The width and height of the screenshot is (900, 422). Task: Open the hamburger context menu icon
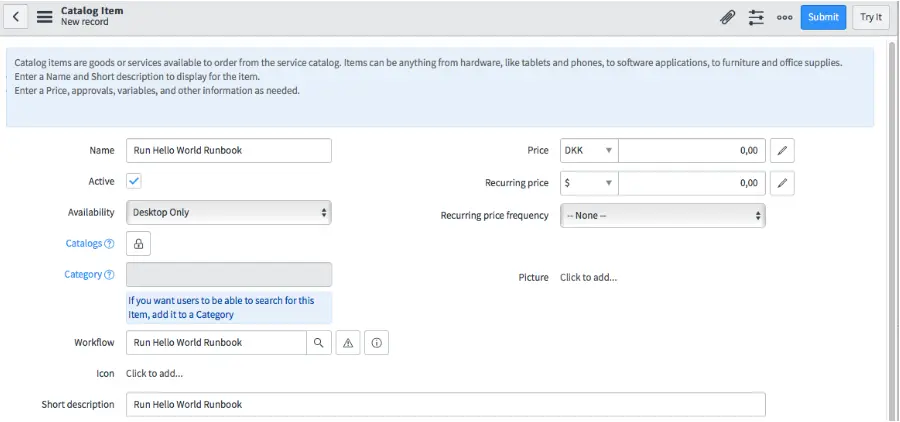click(45, 17)
